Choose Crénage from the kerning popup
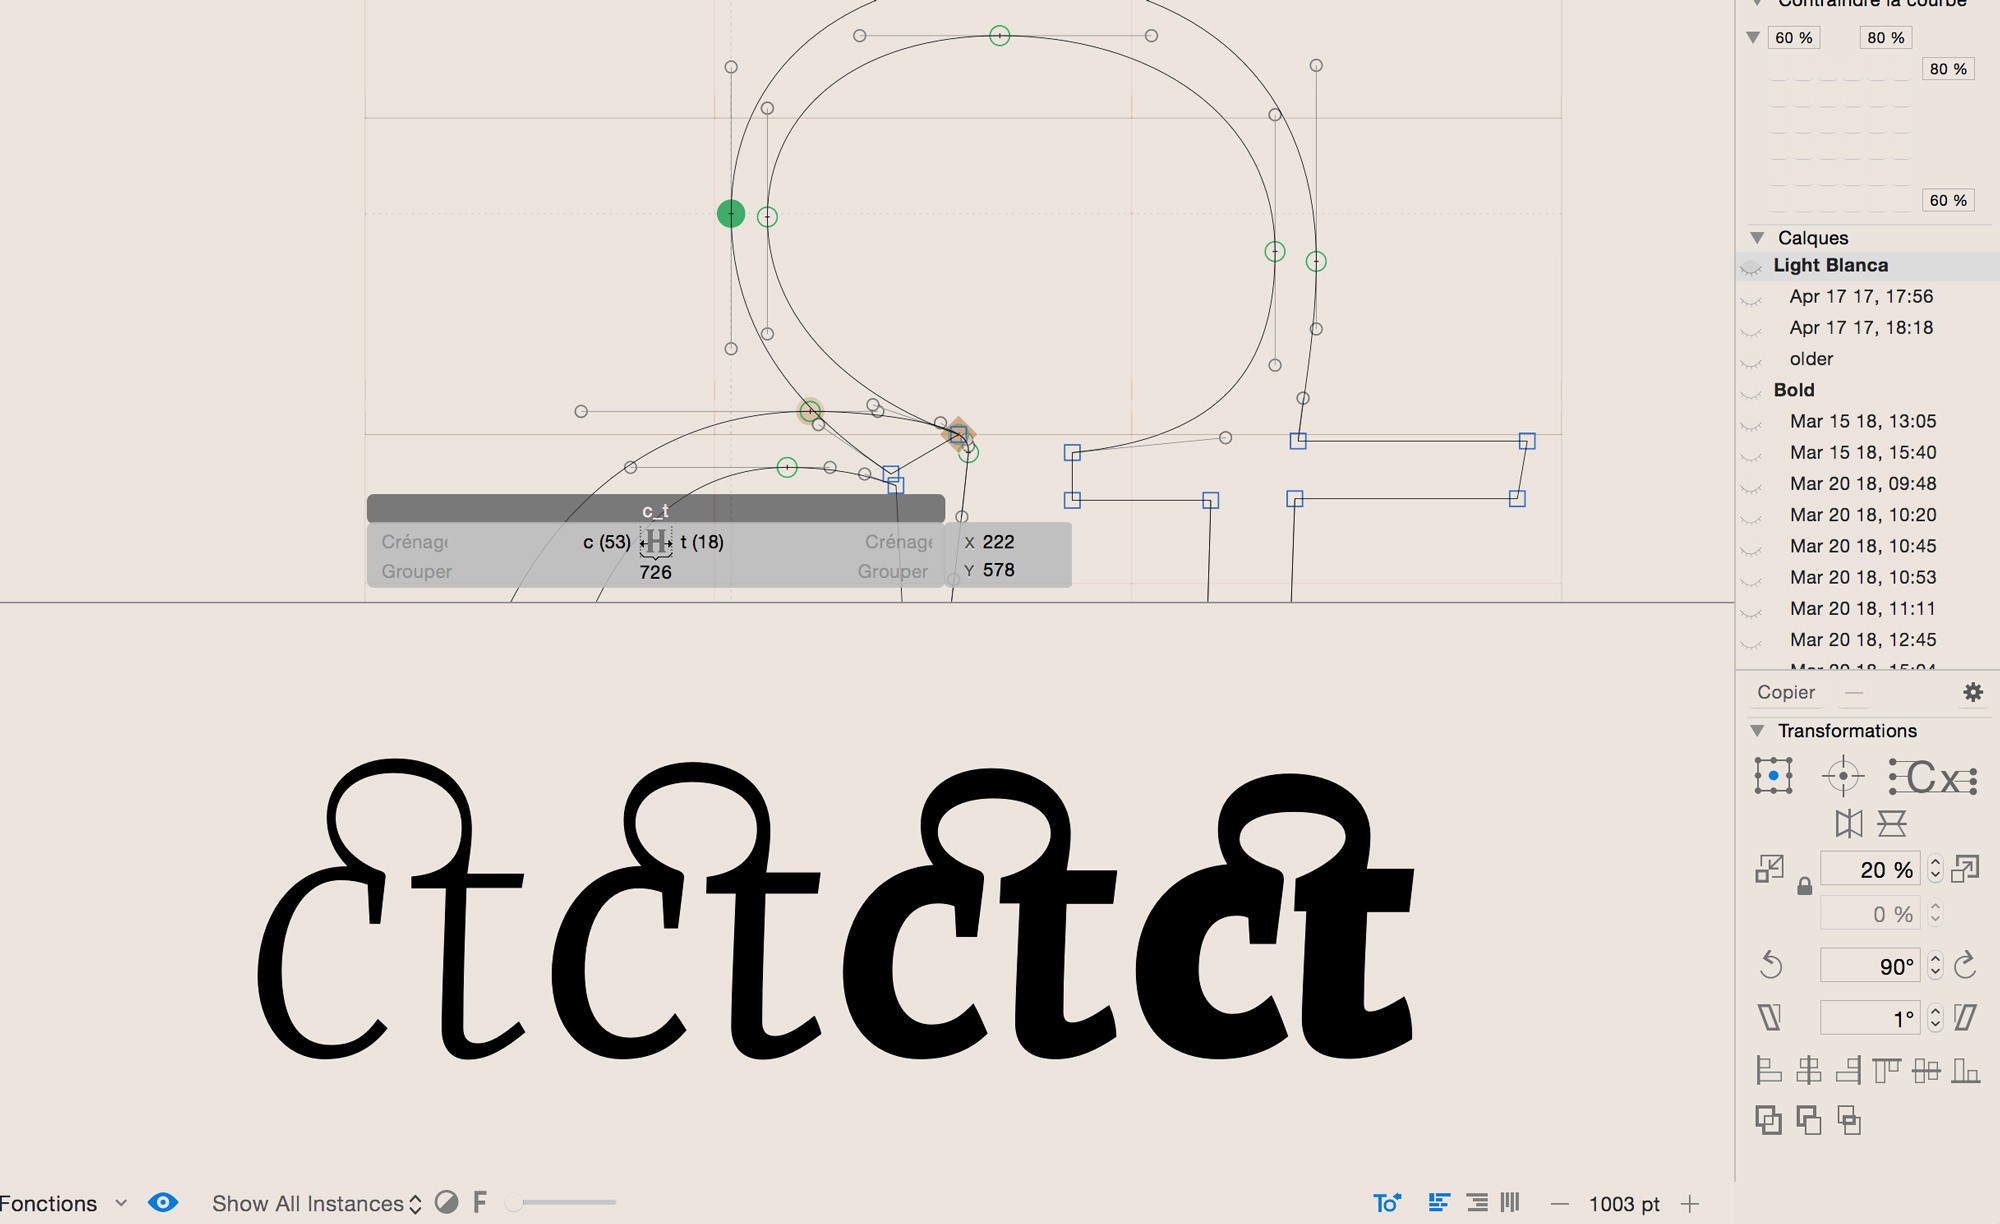This screenshot has width=2000, height=1224. [413, 542]
